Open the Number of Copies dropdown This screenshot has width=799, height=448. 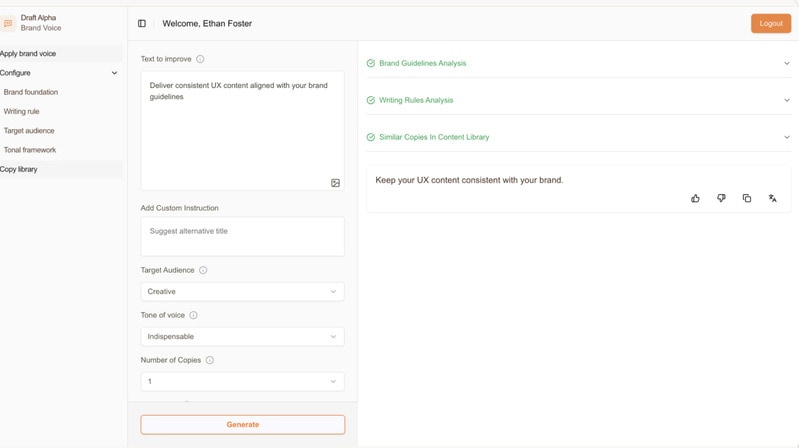point(242,381)
